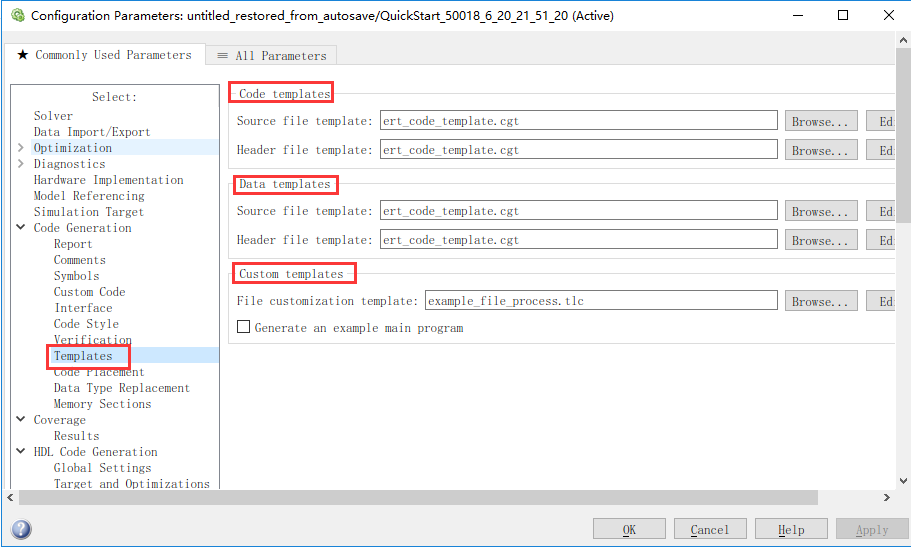This screenshot has width=911, height=548.
Task: Browse for File customization template
Action: pos(820,302)
